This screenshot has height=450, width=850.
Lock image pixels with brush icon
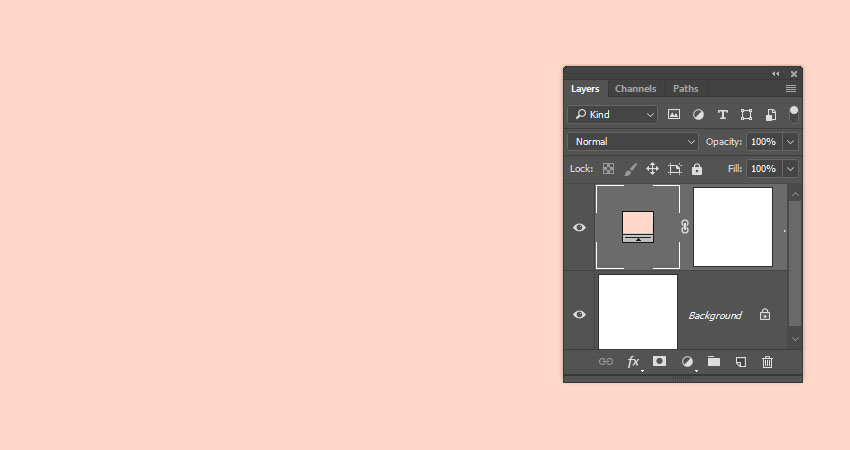(x=630, y=169)
